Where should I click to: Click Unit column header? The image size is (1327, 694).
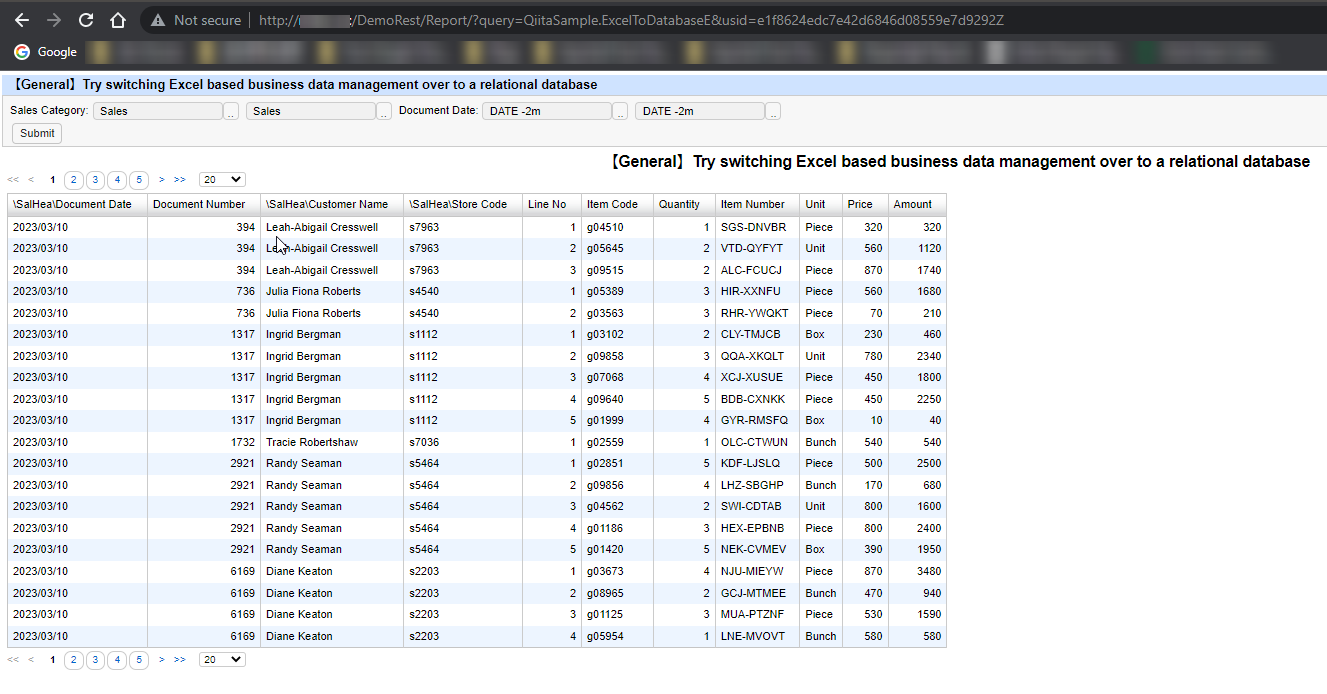tap(821, 204)
